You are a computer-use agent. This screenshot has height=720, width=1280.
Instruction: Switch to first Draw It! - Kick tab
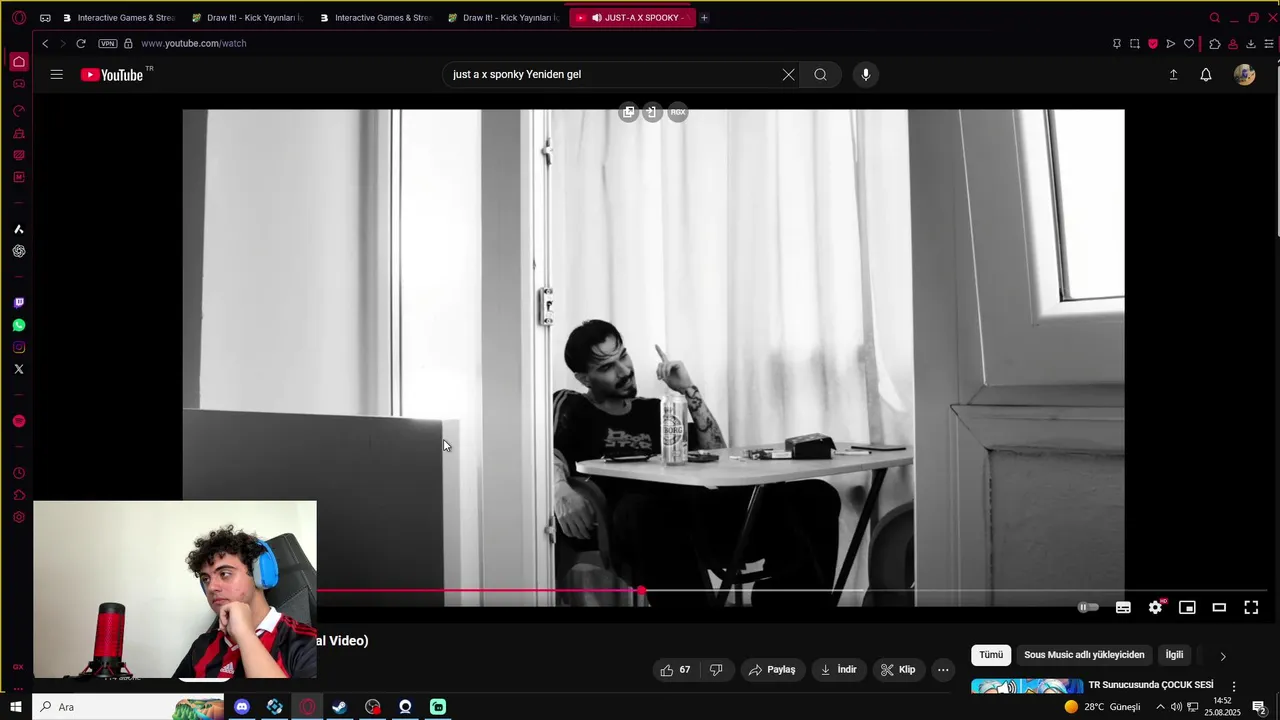(247, 17)
